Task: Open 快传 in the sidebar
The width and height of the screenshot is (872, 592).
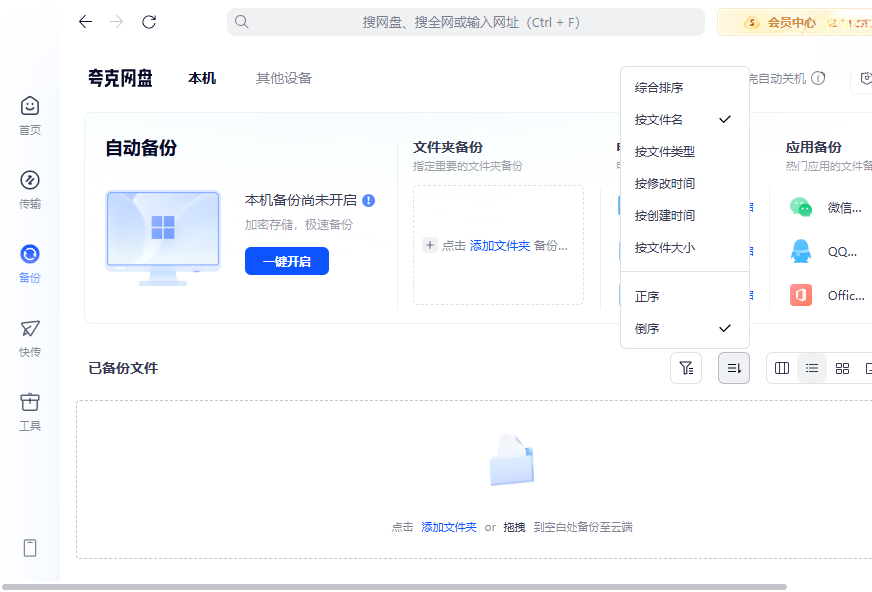Action: tap(30, 338)
